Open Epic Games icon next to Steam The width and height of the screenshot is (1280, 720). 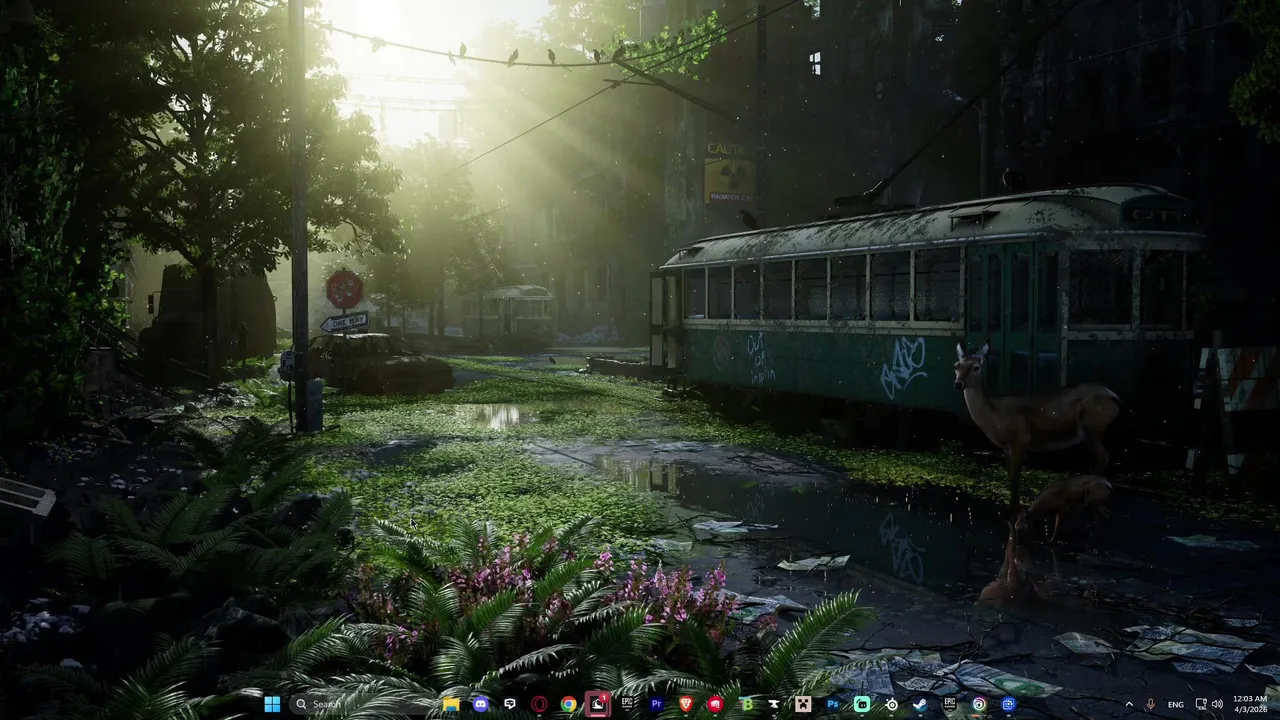point(949,704)
